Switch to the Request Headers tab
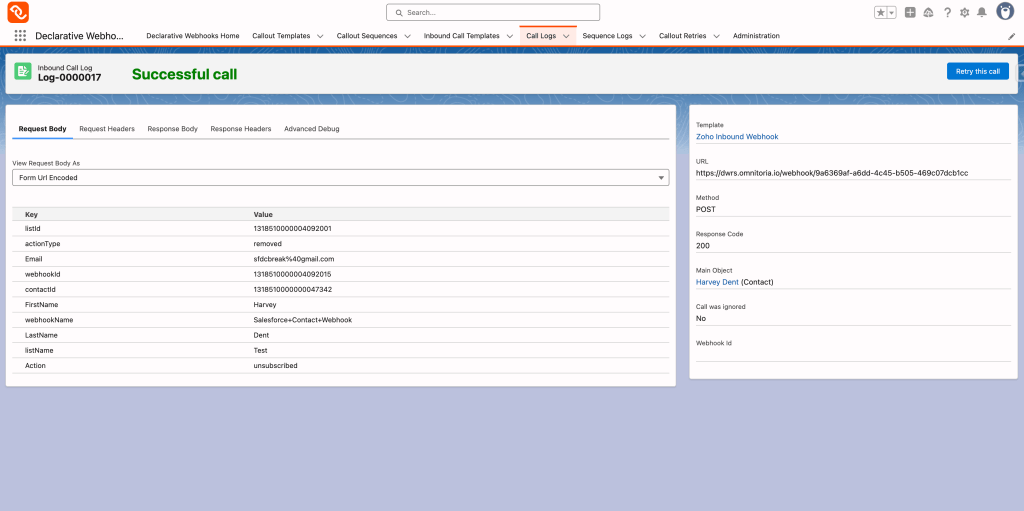 [107, 129]
